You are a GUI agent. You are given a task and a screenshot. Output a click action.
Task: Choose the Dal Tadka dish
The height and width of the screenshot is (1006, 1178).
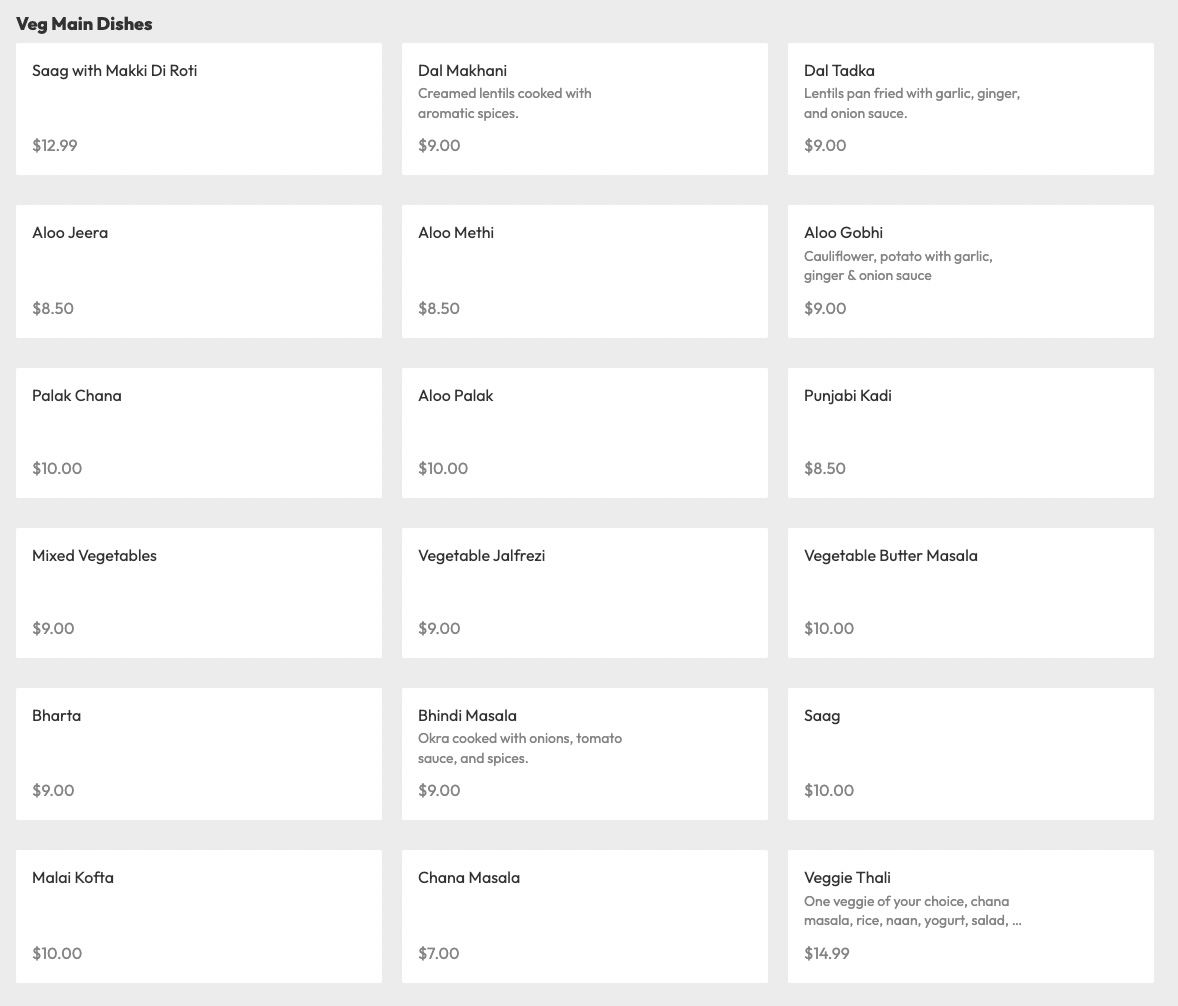coord(970,108)
